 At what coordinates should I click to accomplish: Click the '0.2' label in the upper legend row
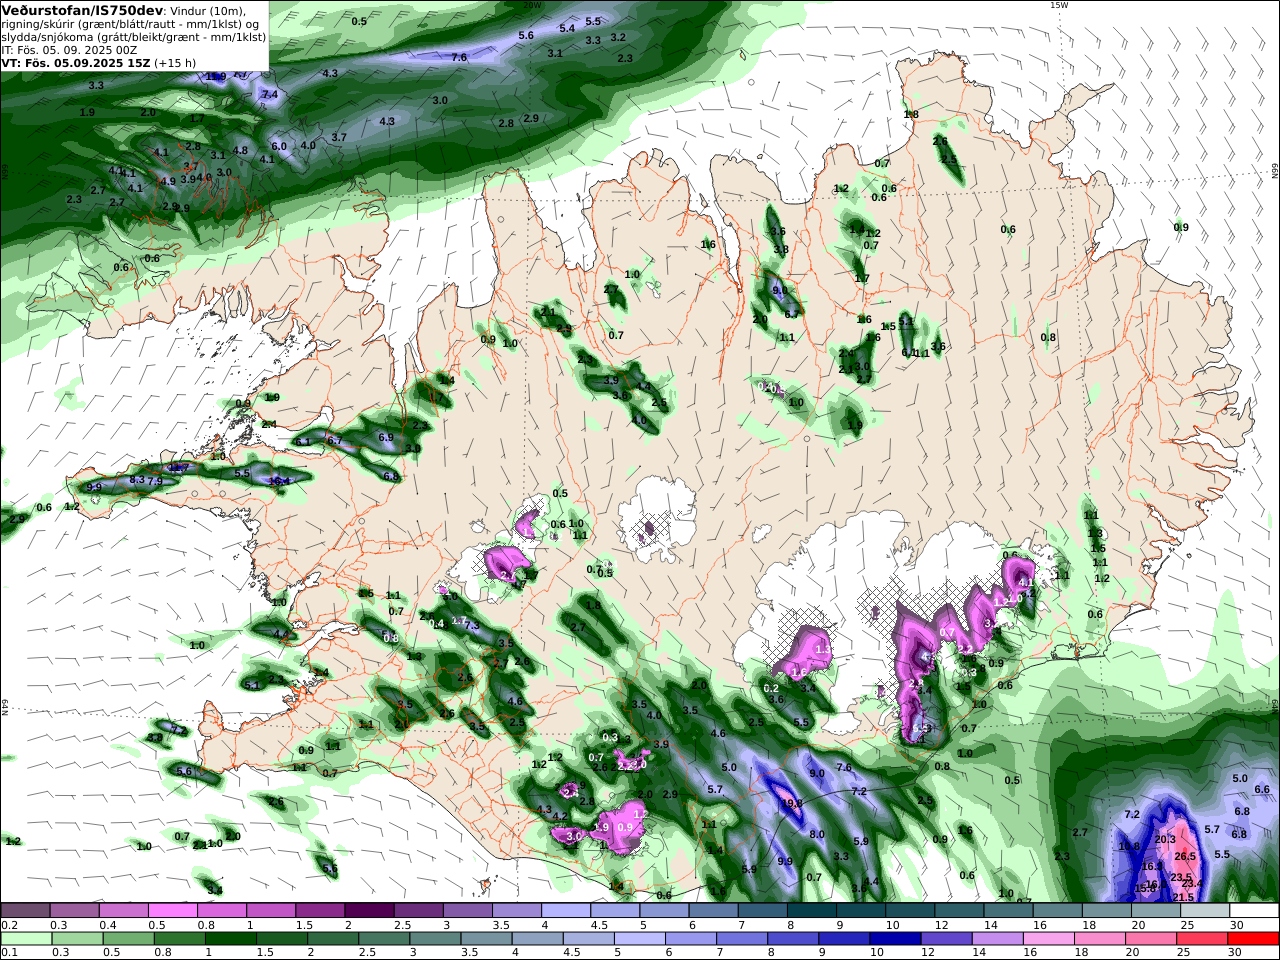(x=8, y=925)
